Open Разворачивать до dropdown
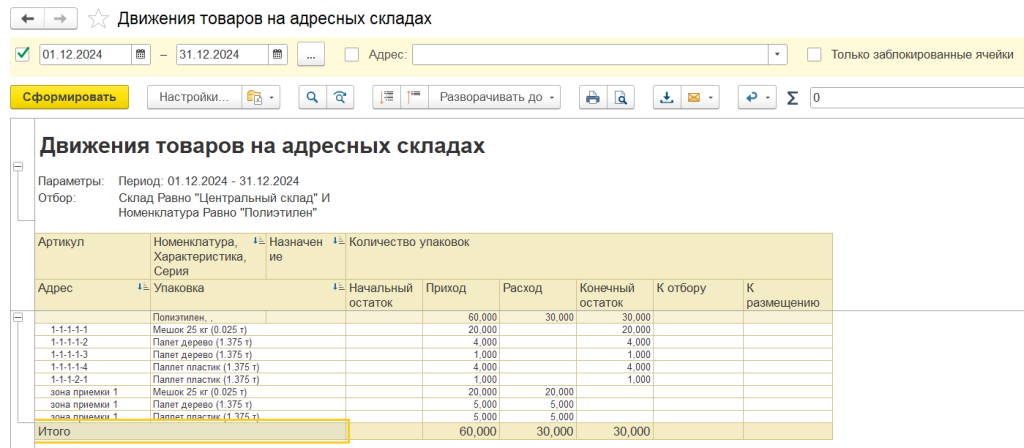 [496, 97]
